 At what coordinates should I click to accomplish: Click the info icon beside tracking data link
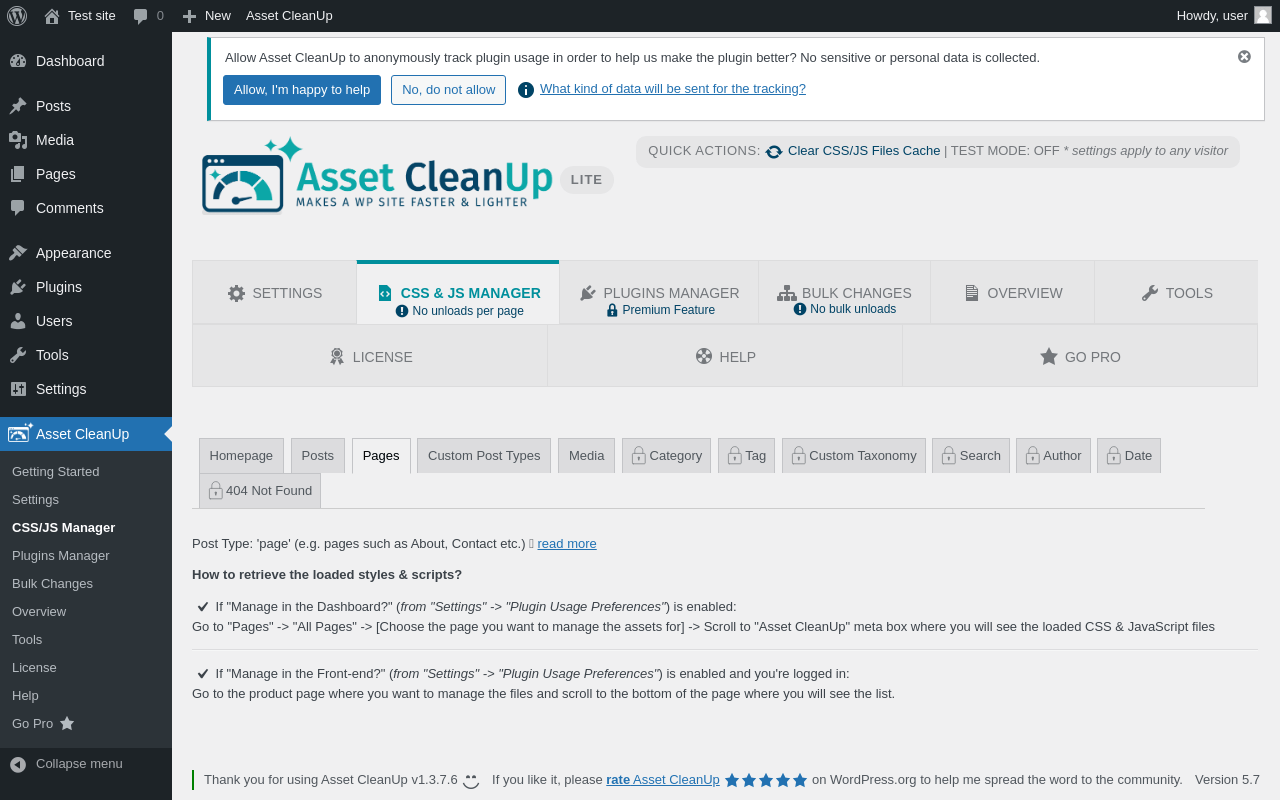pos(526,90)
